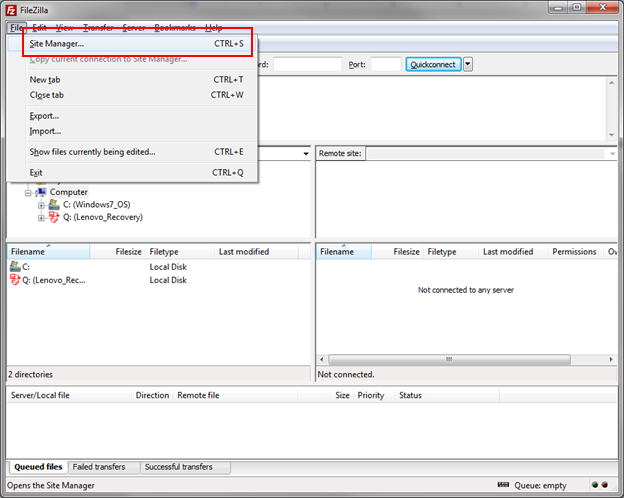Click remote scrollbar left arrow
The image size is (624, 498).
322,359
